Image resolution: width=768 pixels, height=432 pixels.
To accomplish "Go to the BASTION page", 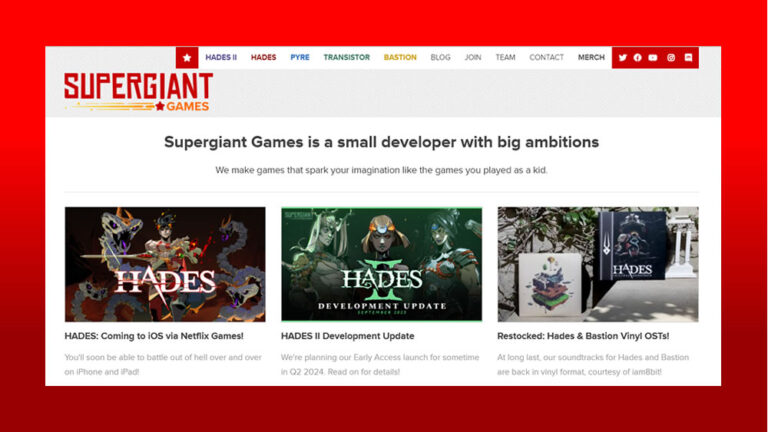I will 400,57.
